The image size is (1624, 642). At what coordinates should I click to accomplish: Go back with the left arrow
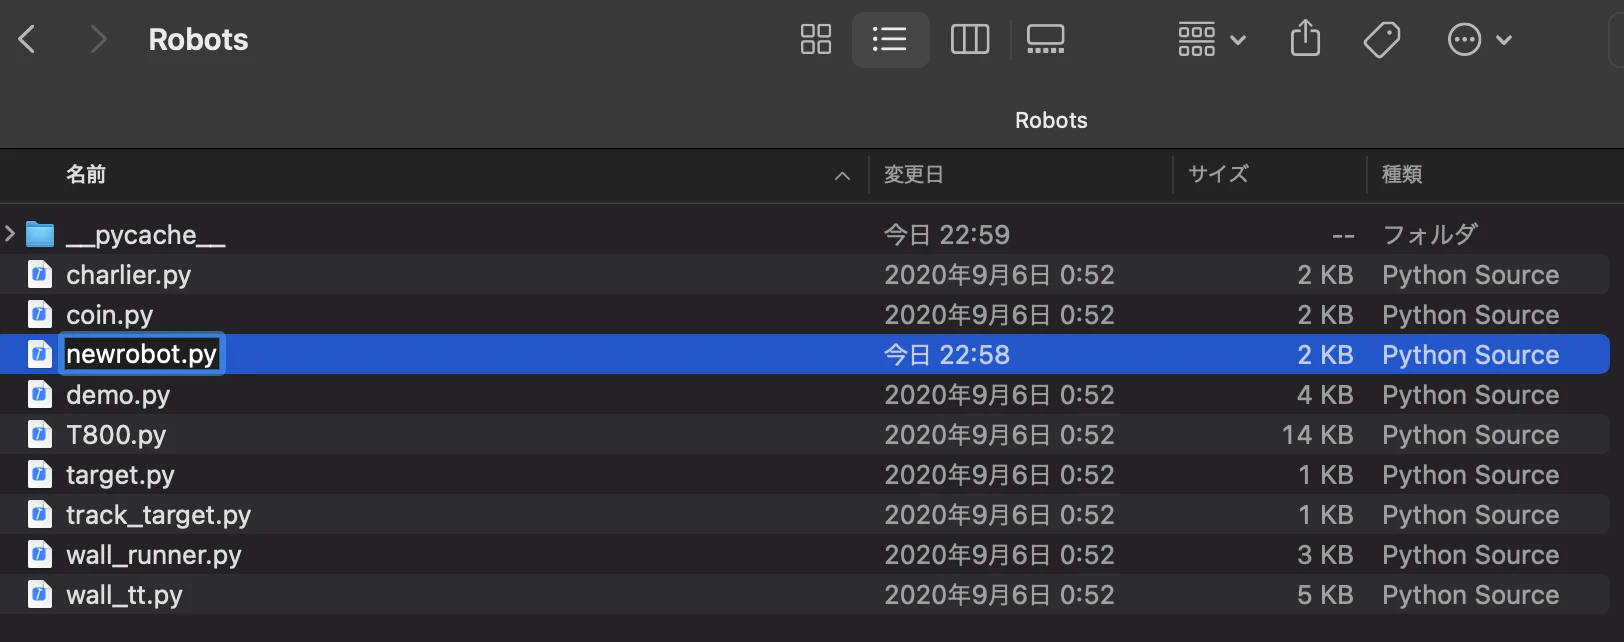tap(28, 40)
